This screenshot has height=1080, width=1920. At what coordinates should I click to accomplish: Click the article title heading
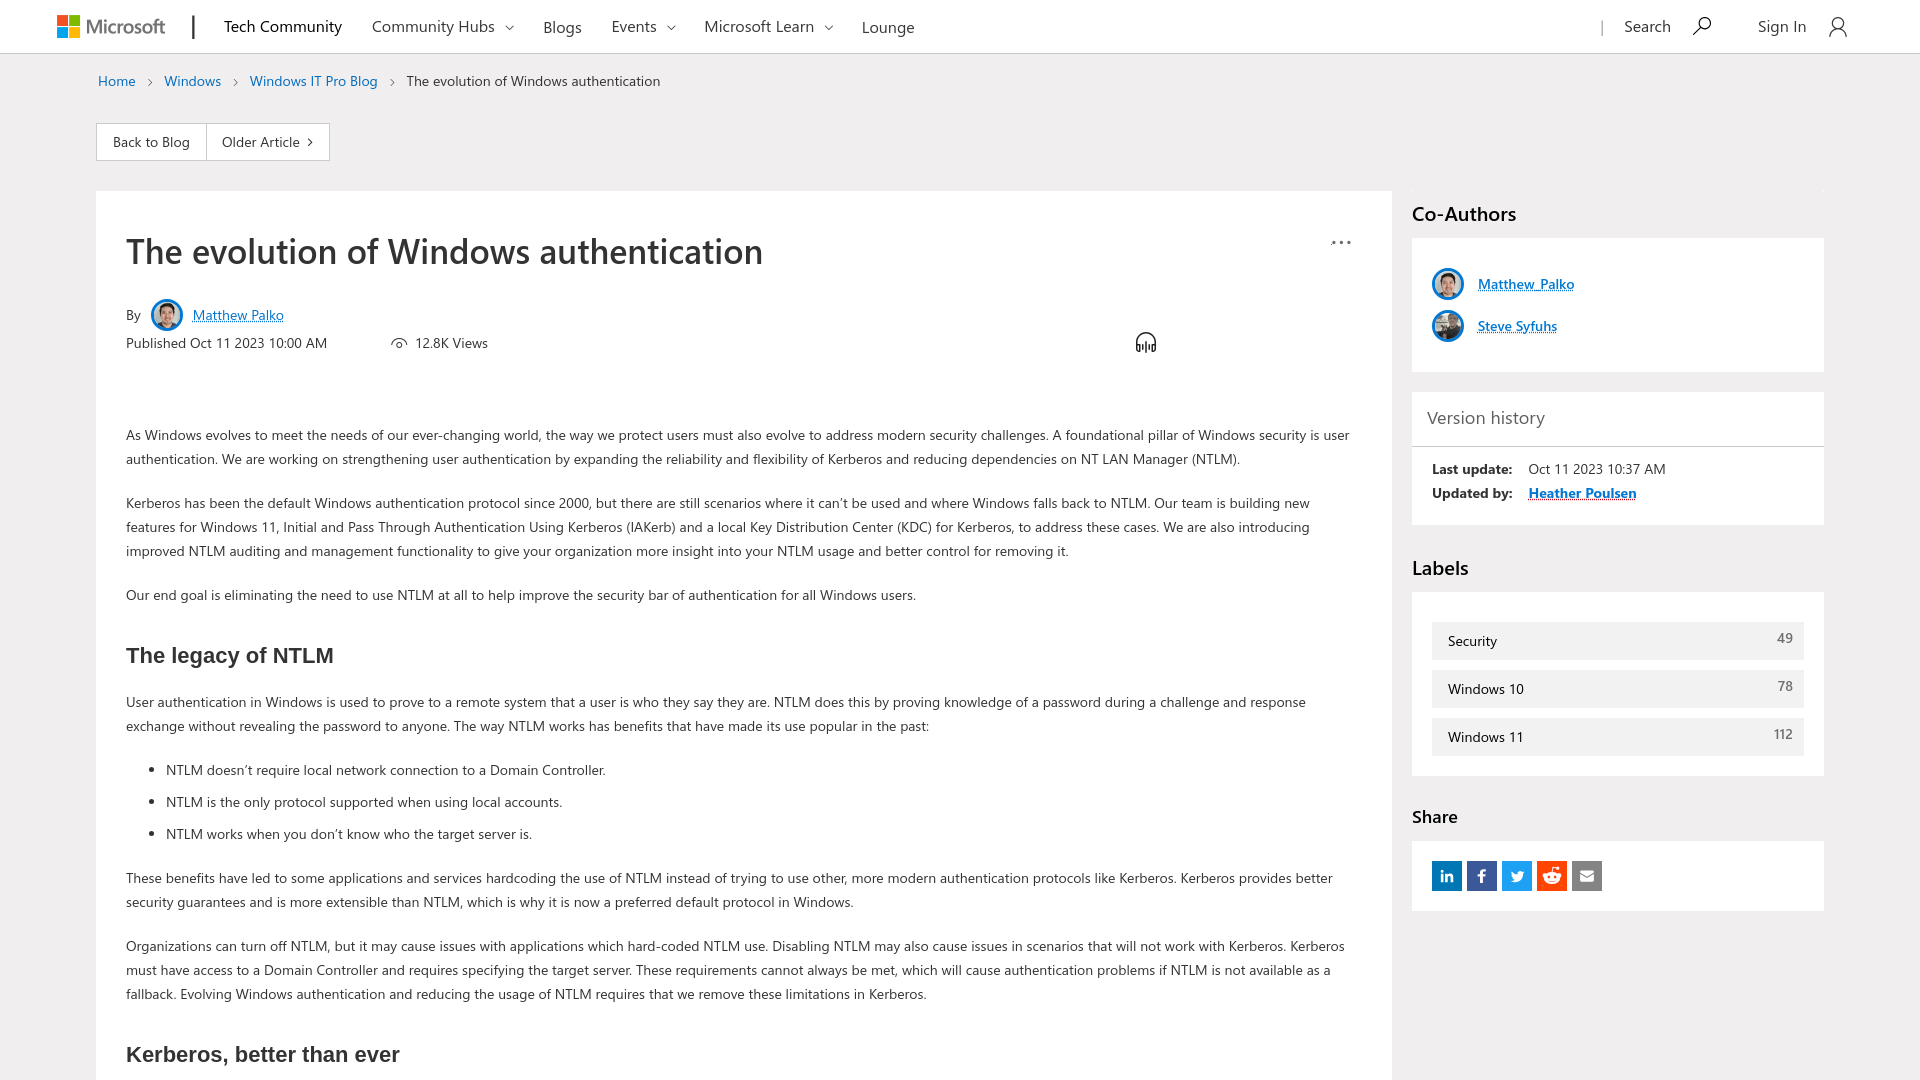[x=444, y=251]
